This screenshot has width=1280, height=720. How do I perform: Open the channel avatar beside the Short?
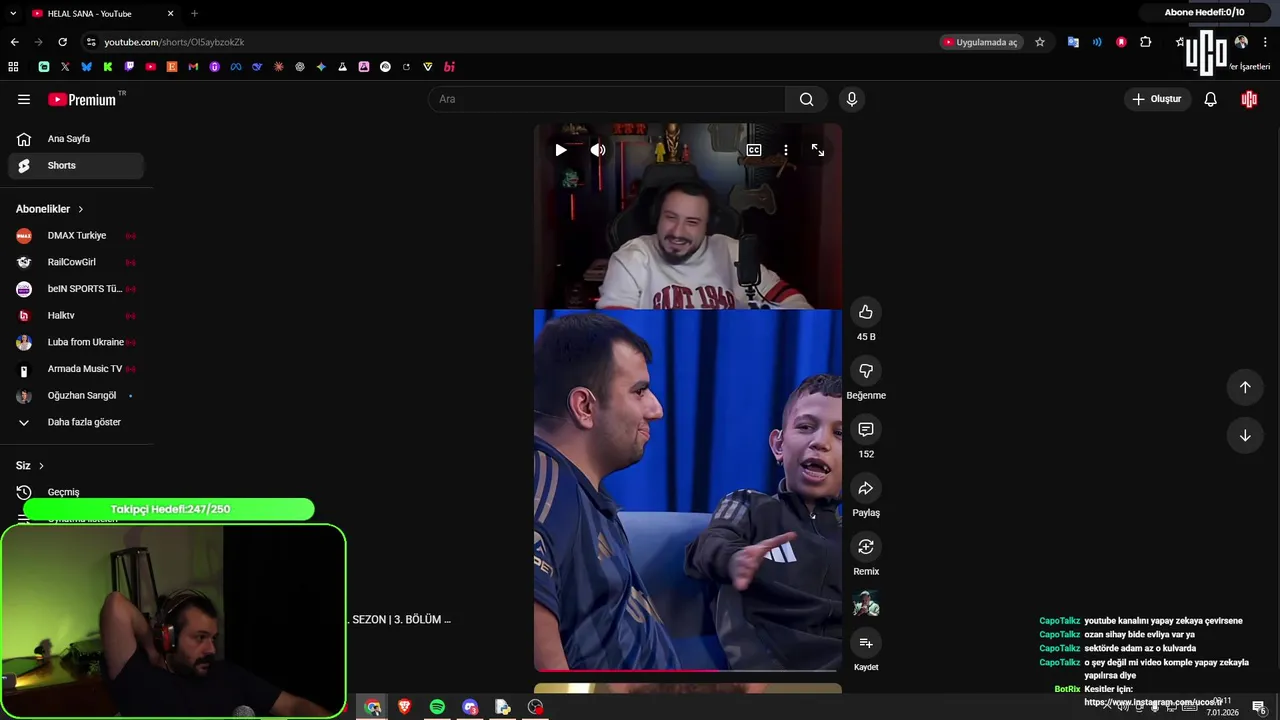(x=866, y=604)
